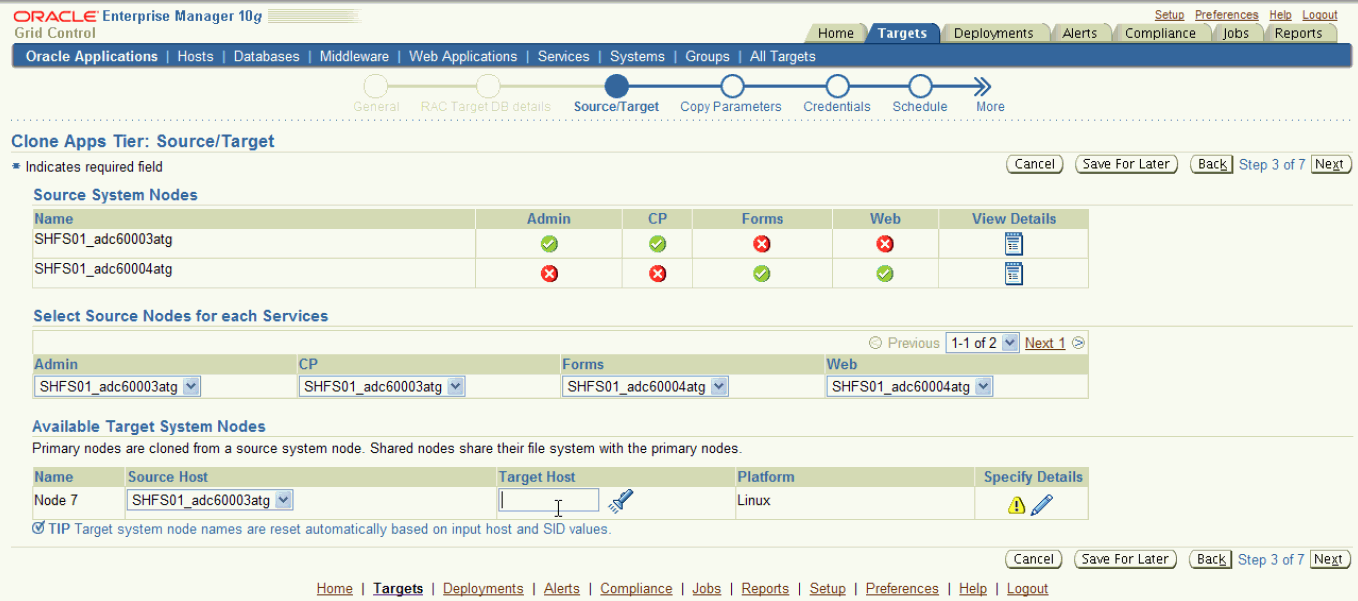Click the Setup link at top right

pos(1169,15)
